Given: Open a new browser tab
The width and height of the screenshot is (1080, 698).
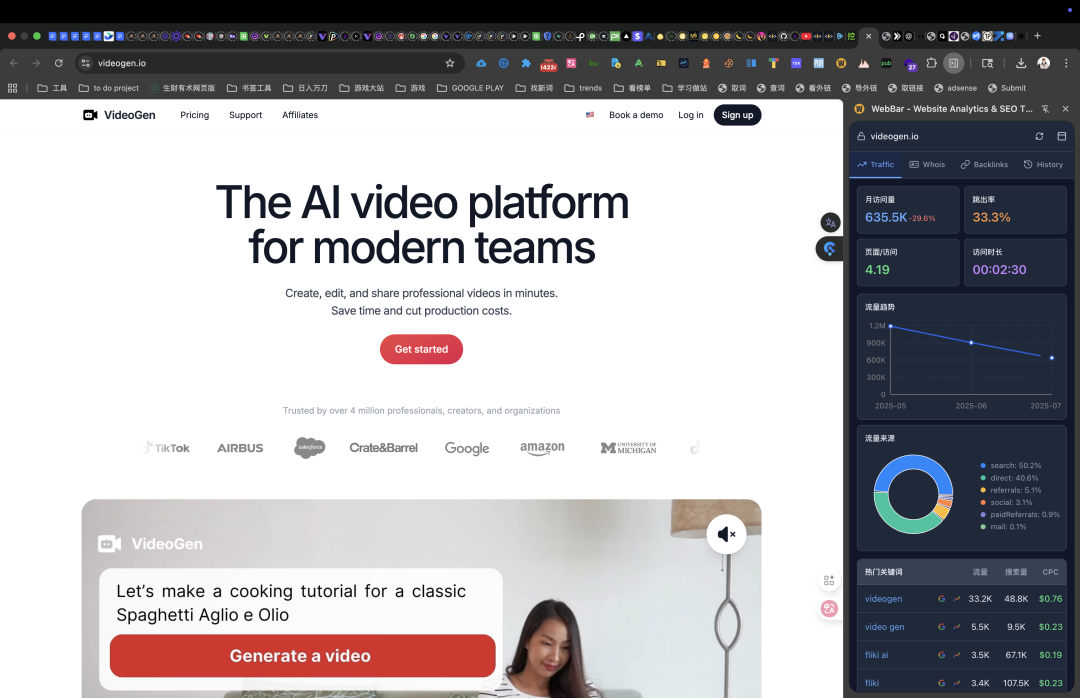Looking at the screenshot, I should click(x=1037, y=36).
